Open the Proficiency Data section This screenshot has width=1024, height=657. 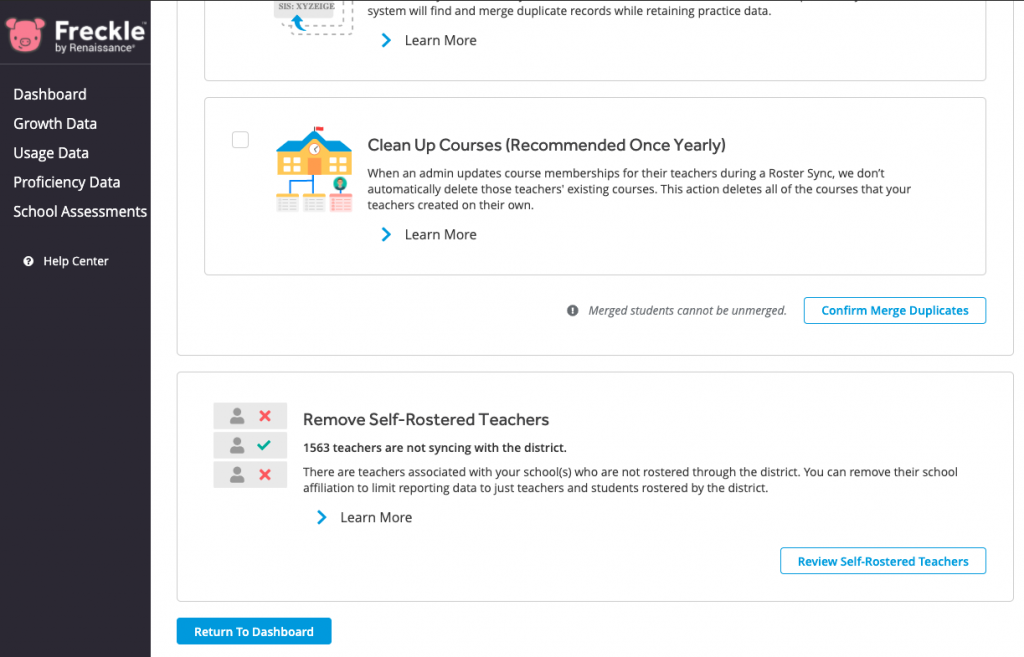click(66, 182)
